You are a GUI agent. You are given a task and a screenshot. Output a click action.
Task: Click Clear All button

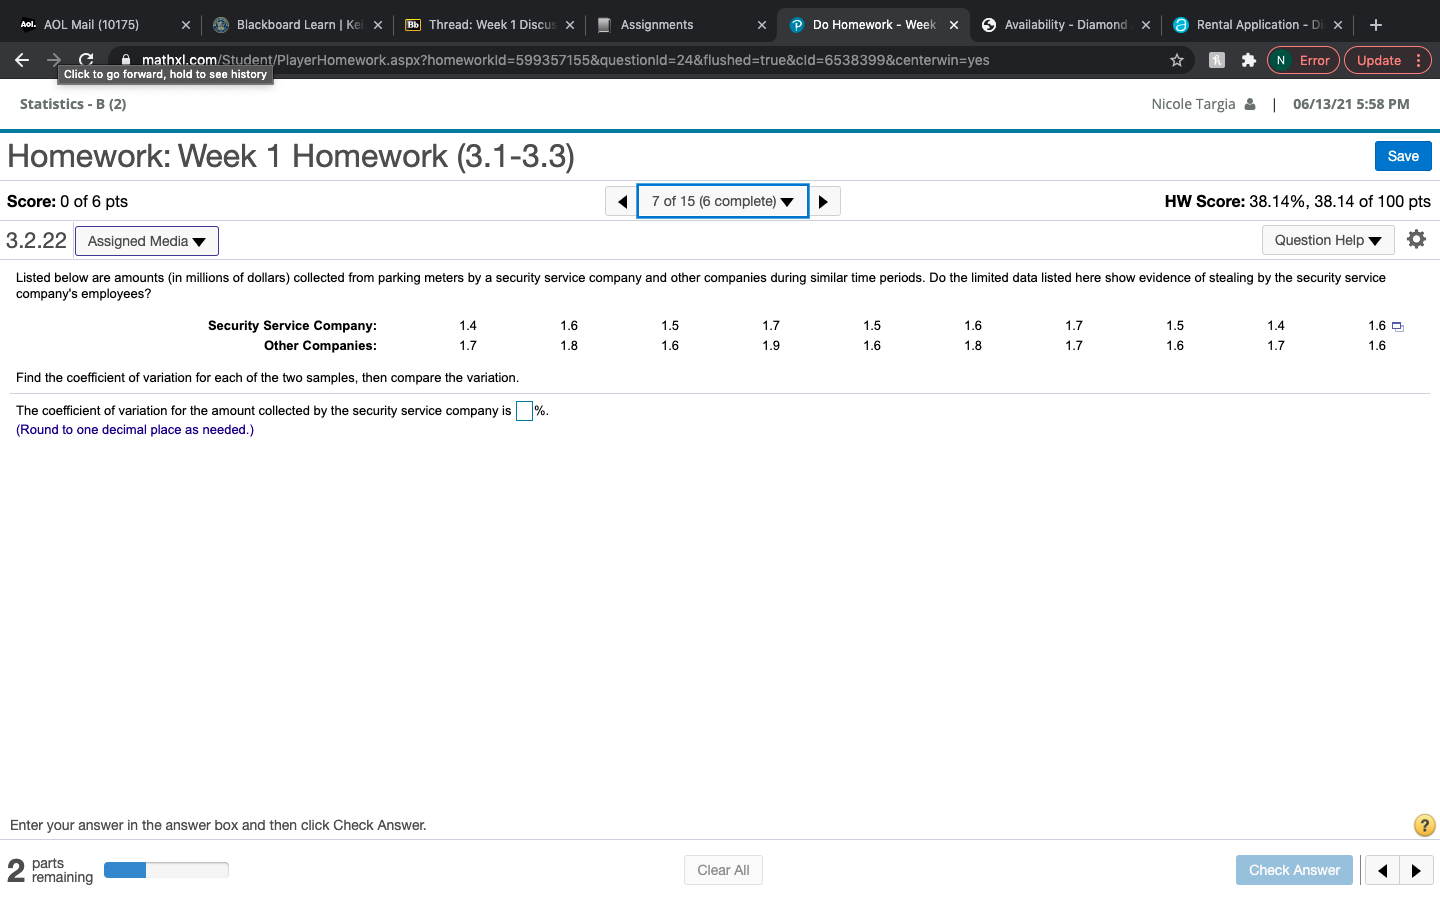tap(723, 870)
